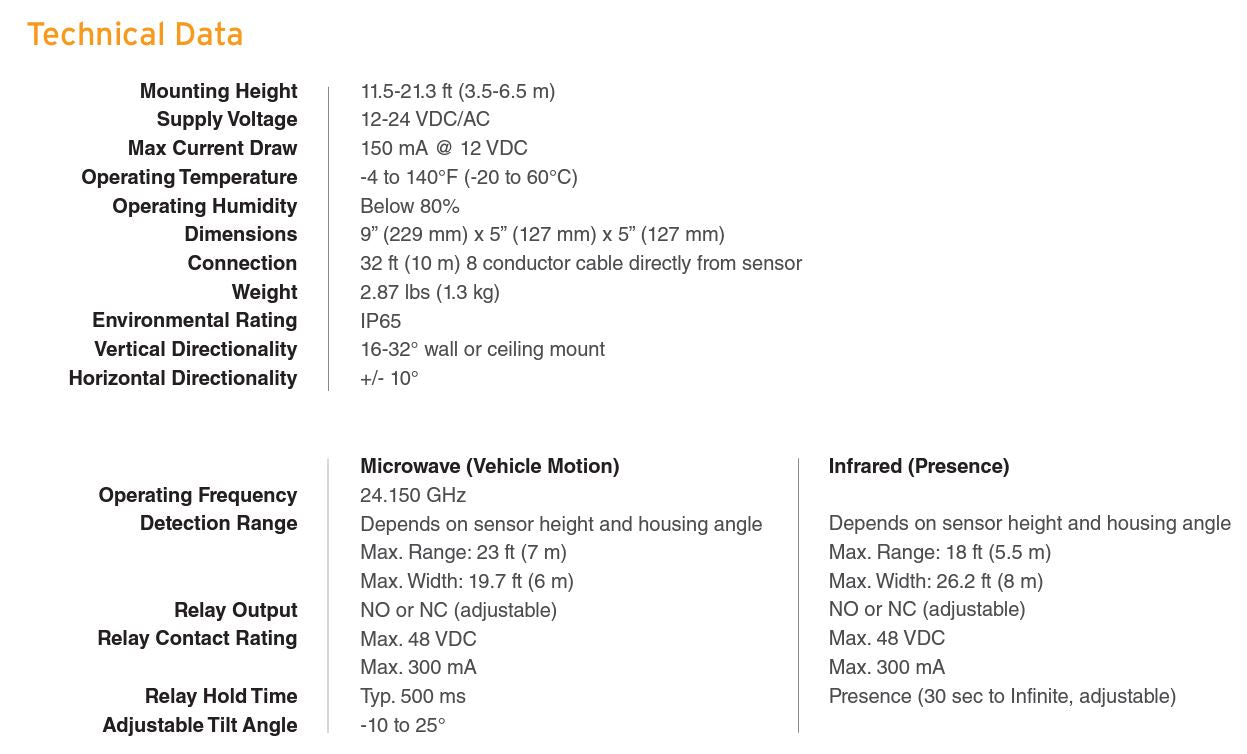The height and width of the screenshot is (754, 1247).
Task: Click the Infrared (Presence) column header
Action: (x=918, y=466)
